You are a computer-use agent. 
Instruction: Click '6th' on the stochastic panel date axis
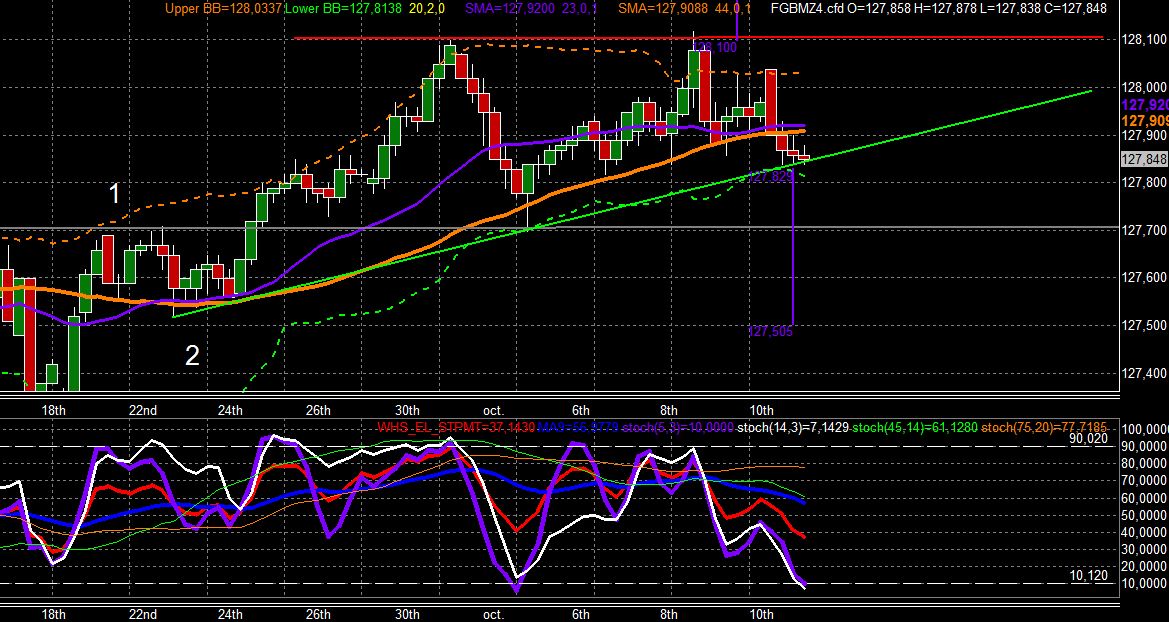pyautogui.click(x=581, y=615)
